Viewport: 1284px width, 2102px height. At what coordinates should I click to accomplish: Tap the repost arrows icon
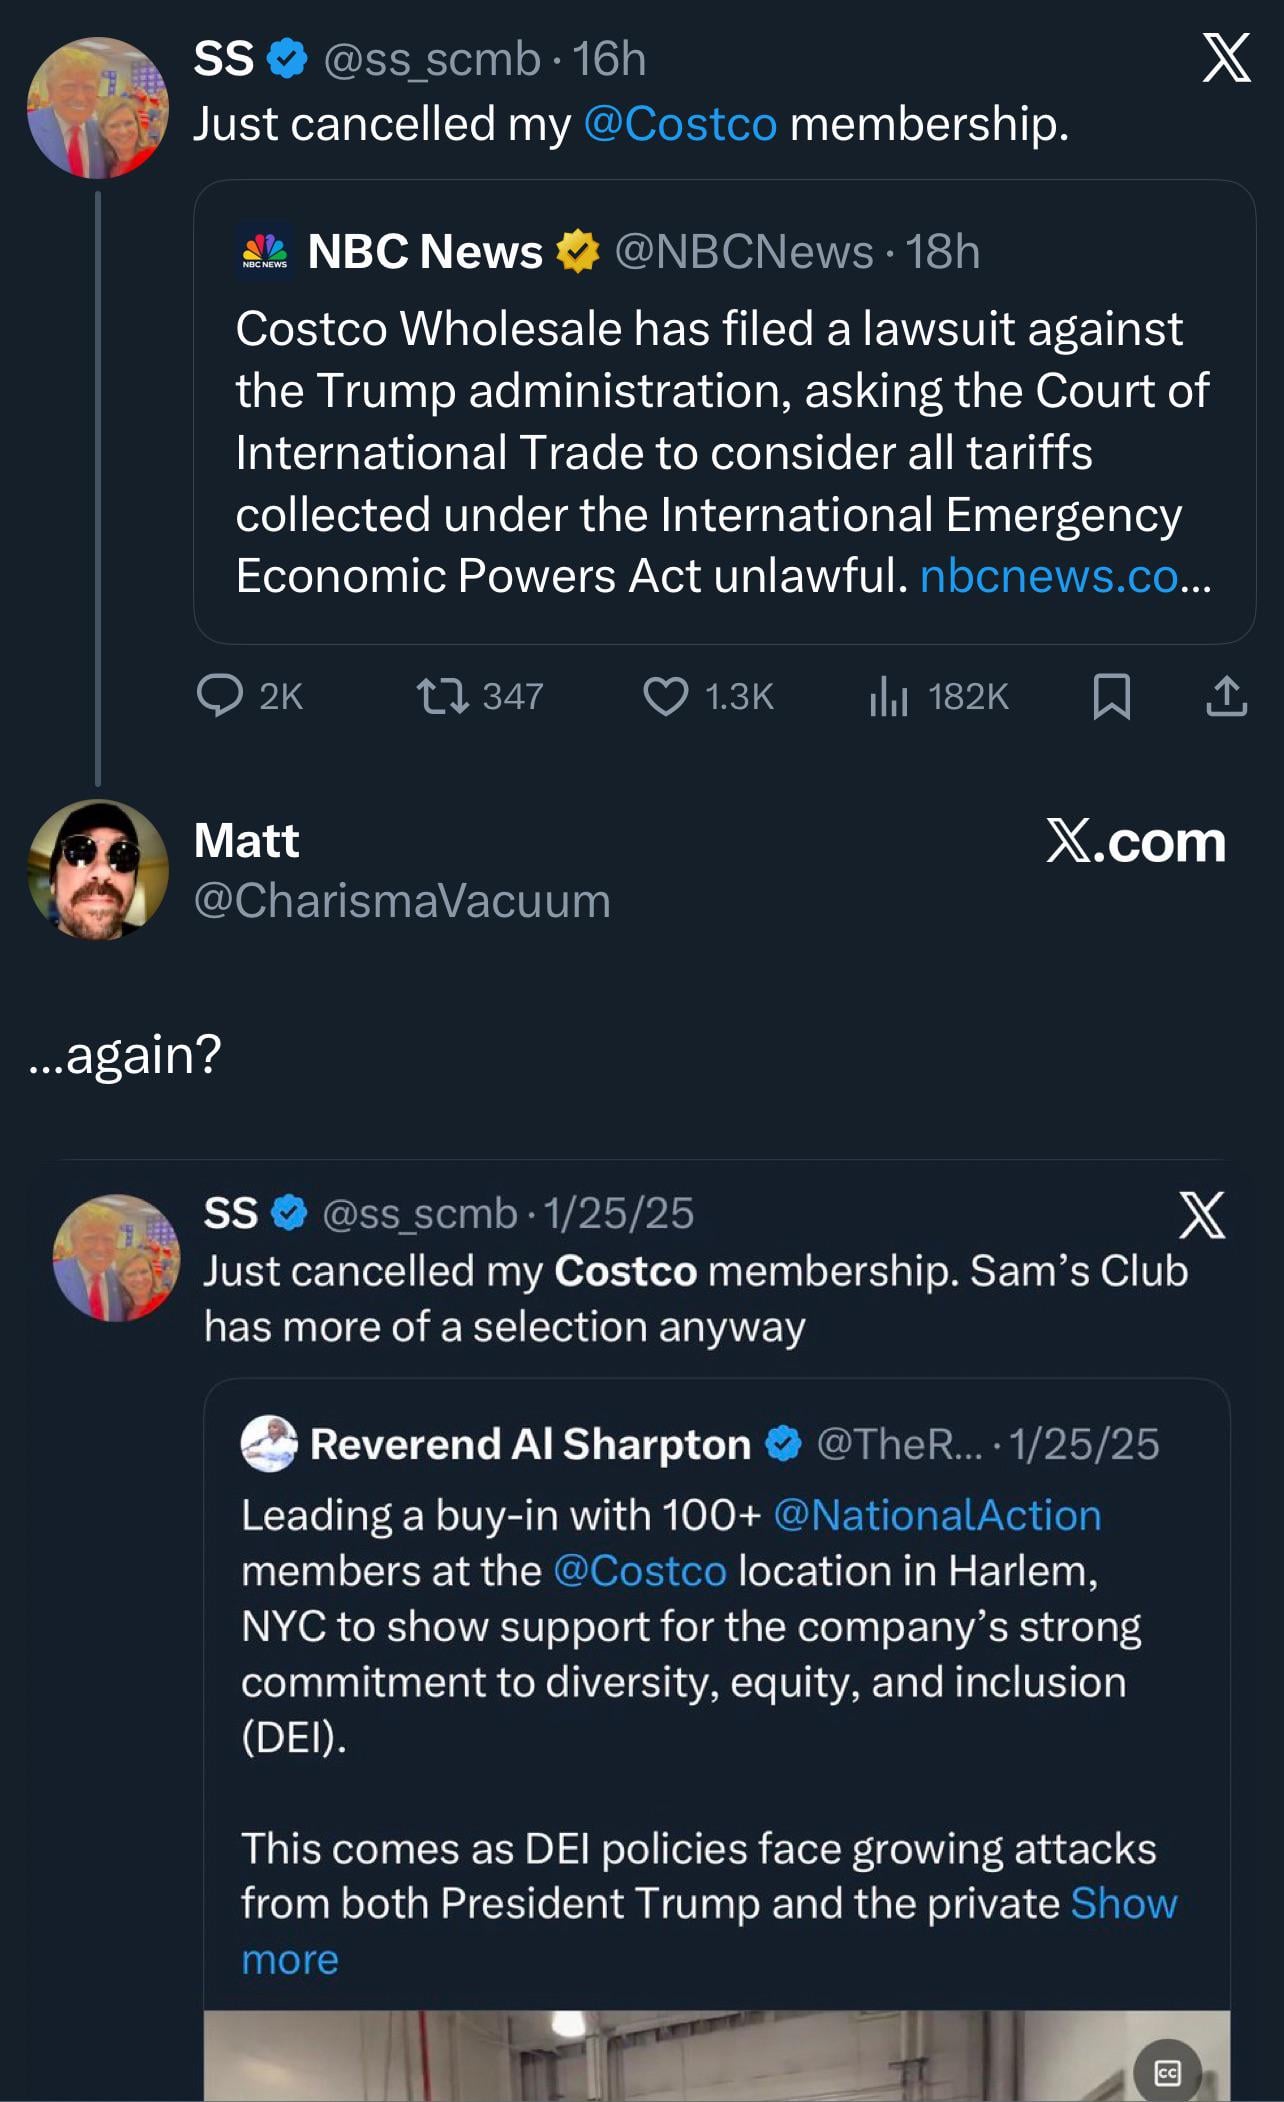point(442,696)
